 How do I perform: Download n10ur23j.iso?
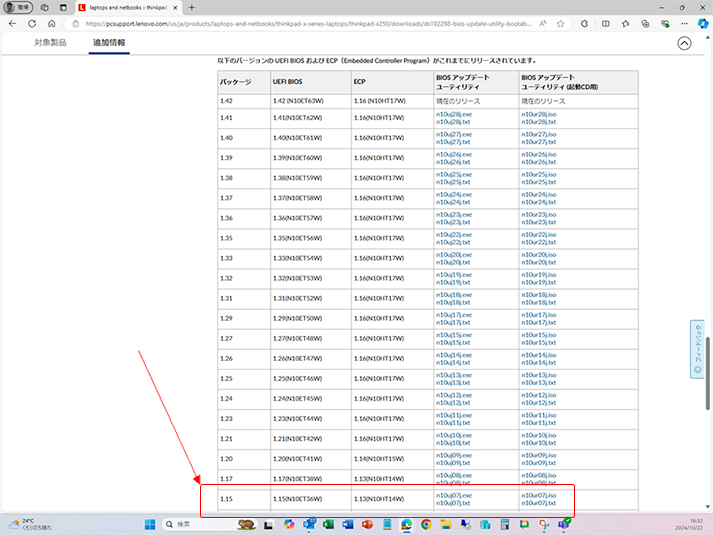tap(538, 214)
